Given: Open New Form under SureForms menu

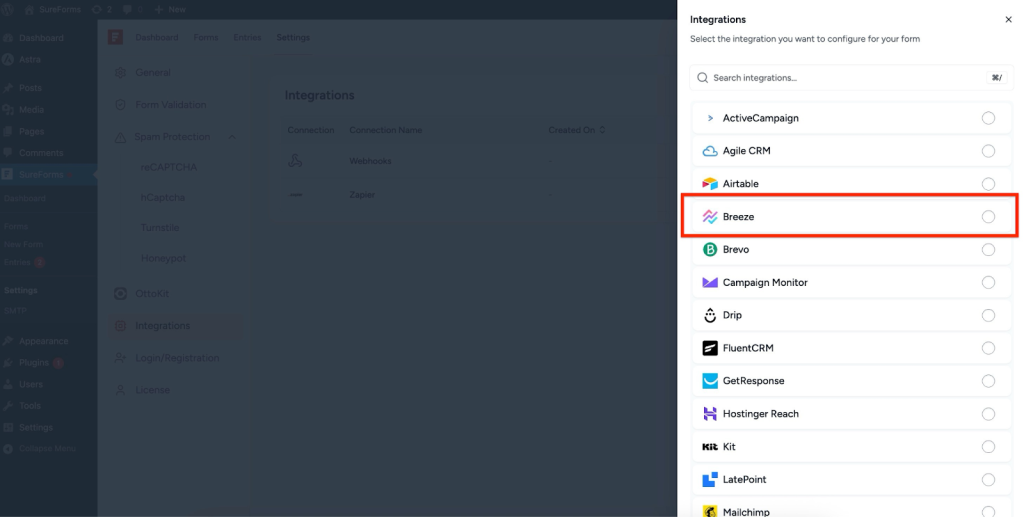Looking at the screenshot, I should [24, 244].
